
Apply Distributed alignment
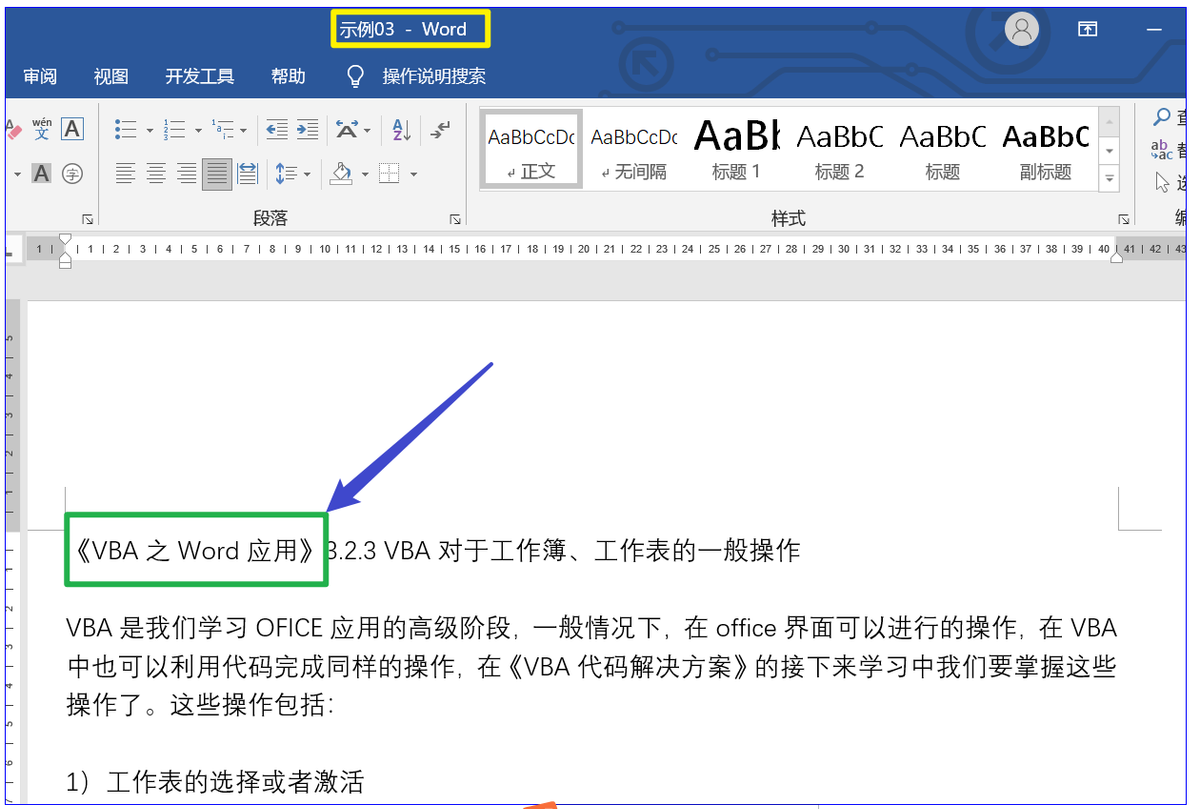coord(248,174)
